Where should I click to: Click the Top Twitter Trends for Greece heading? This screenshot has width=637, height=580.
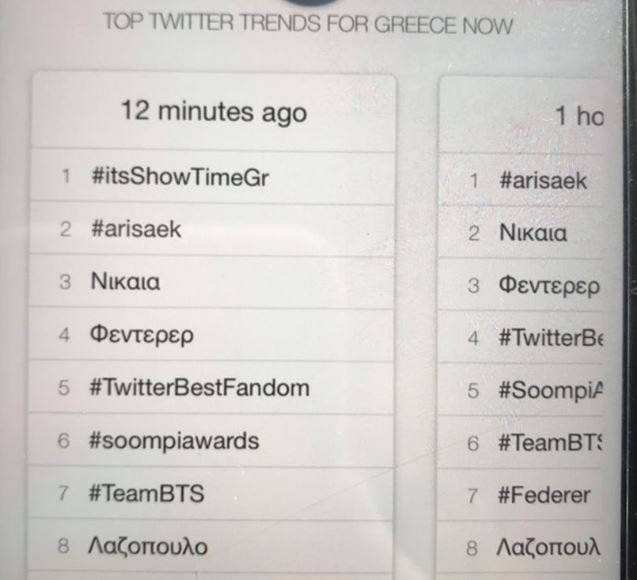[x=308, y=24]
